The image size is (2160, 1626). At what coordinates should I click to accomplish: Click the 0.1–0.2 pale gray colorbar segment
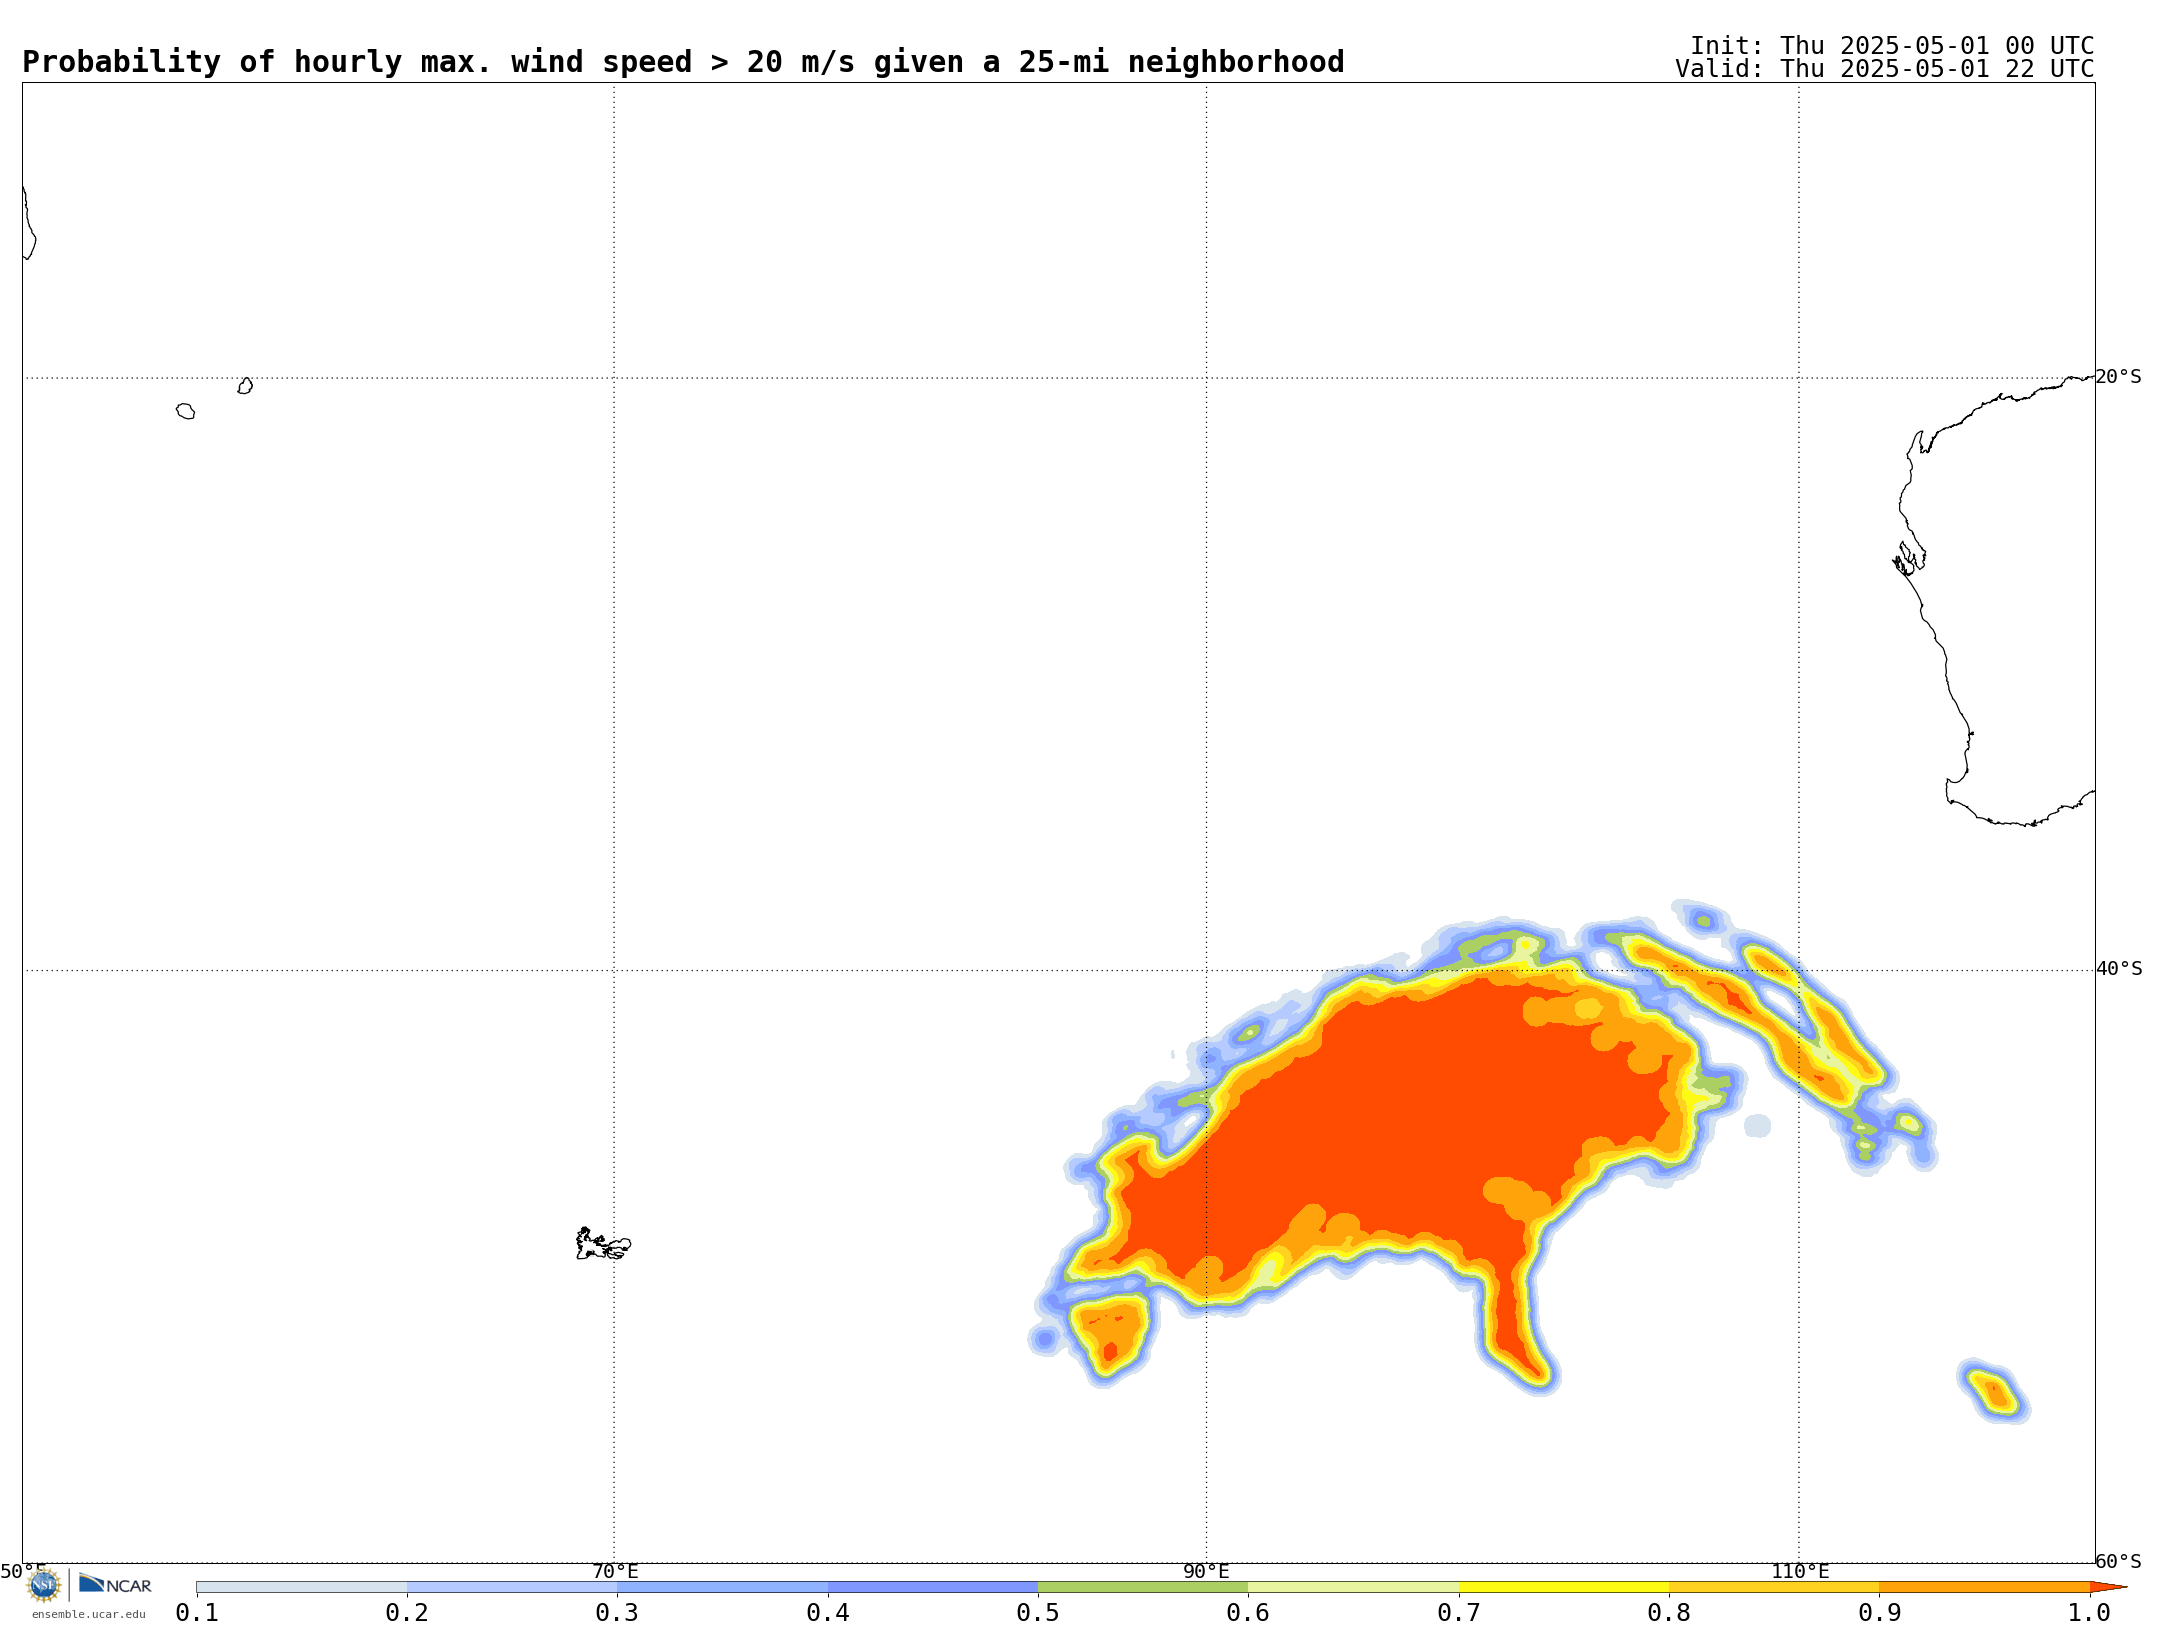[302, 1587]
